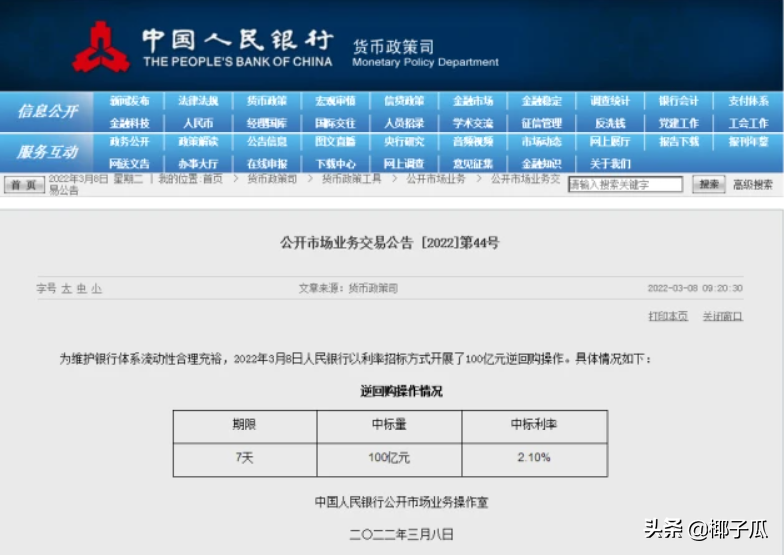Open 金融知识 in the navigation
784x555 pixels.
[x=542, y=164]
